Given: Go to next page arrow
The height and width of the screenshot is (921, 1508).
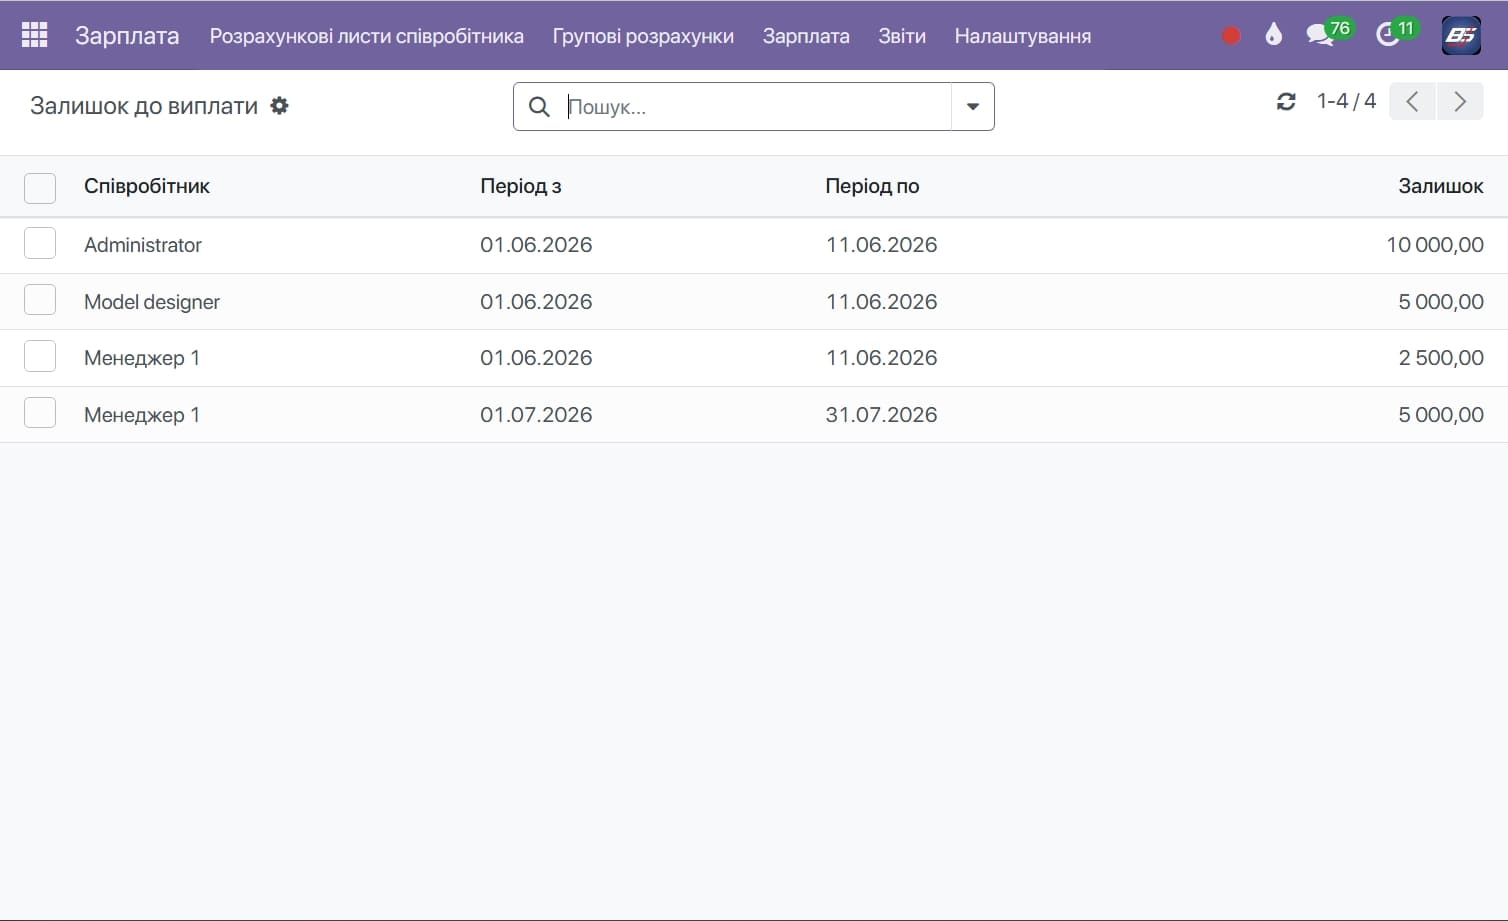Looking at the screenshot, I should (1460, 101).
